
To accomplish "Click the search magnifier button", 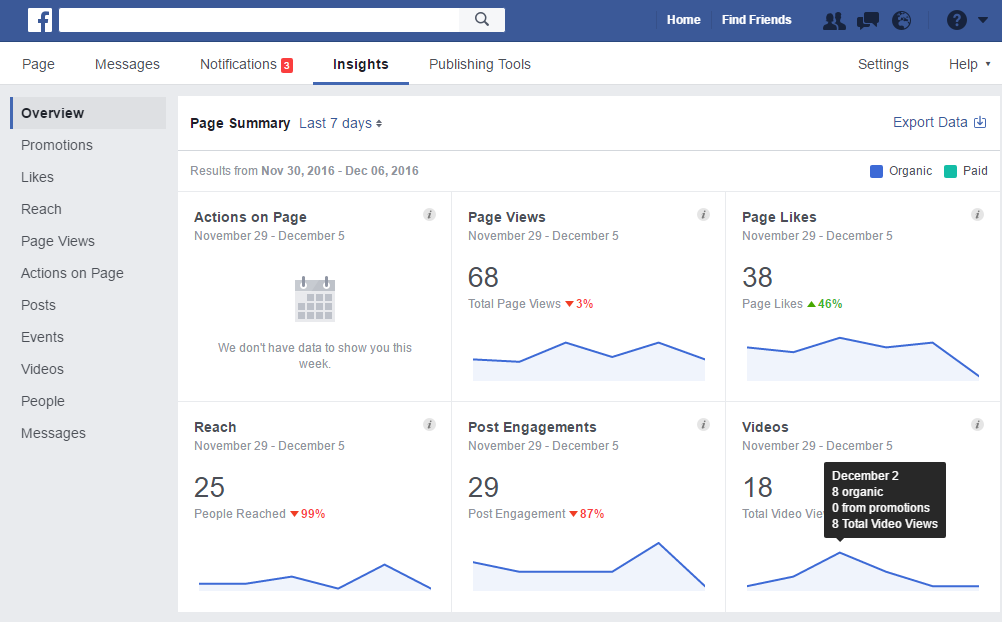I will click(482, 20).
